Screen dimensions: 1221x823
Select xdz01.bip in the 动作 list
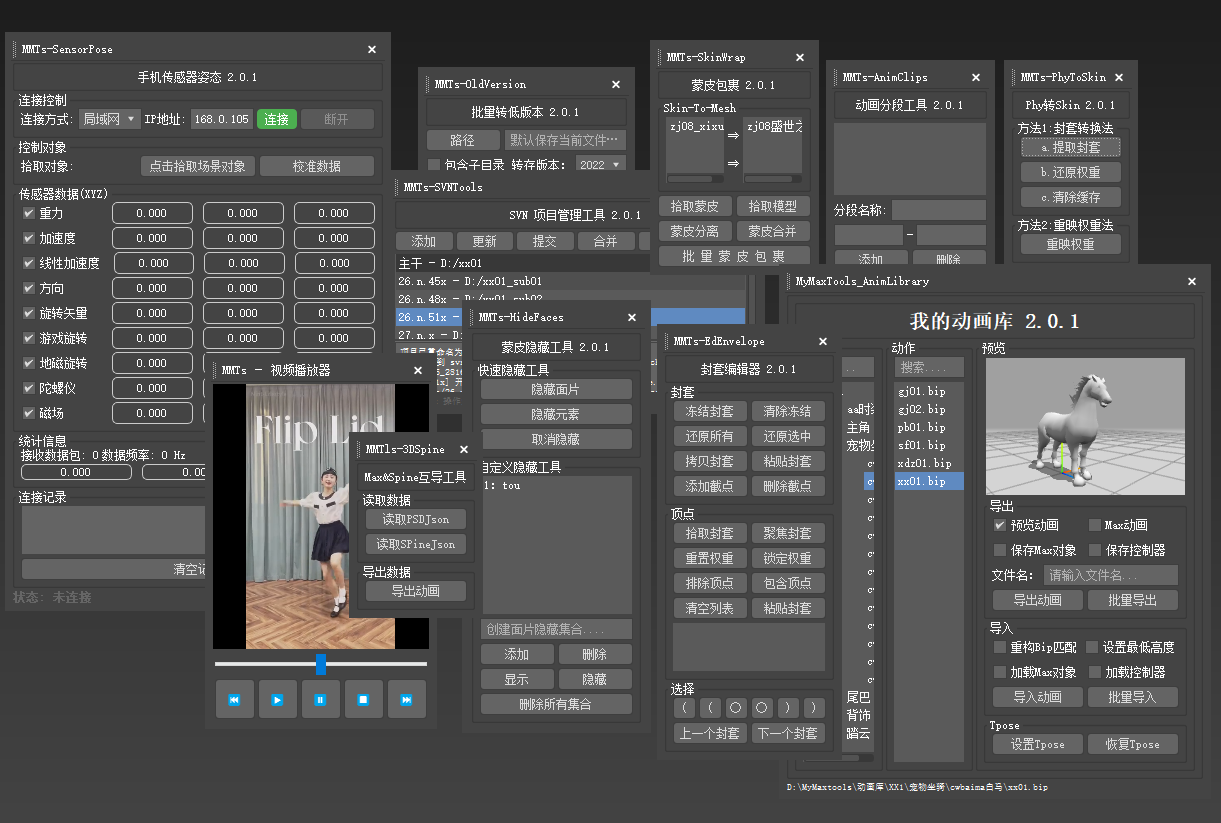pos(924,463)
